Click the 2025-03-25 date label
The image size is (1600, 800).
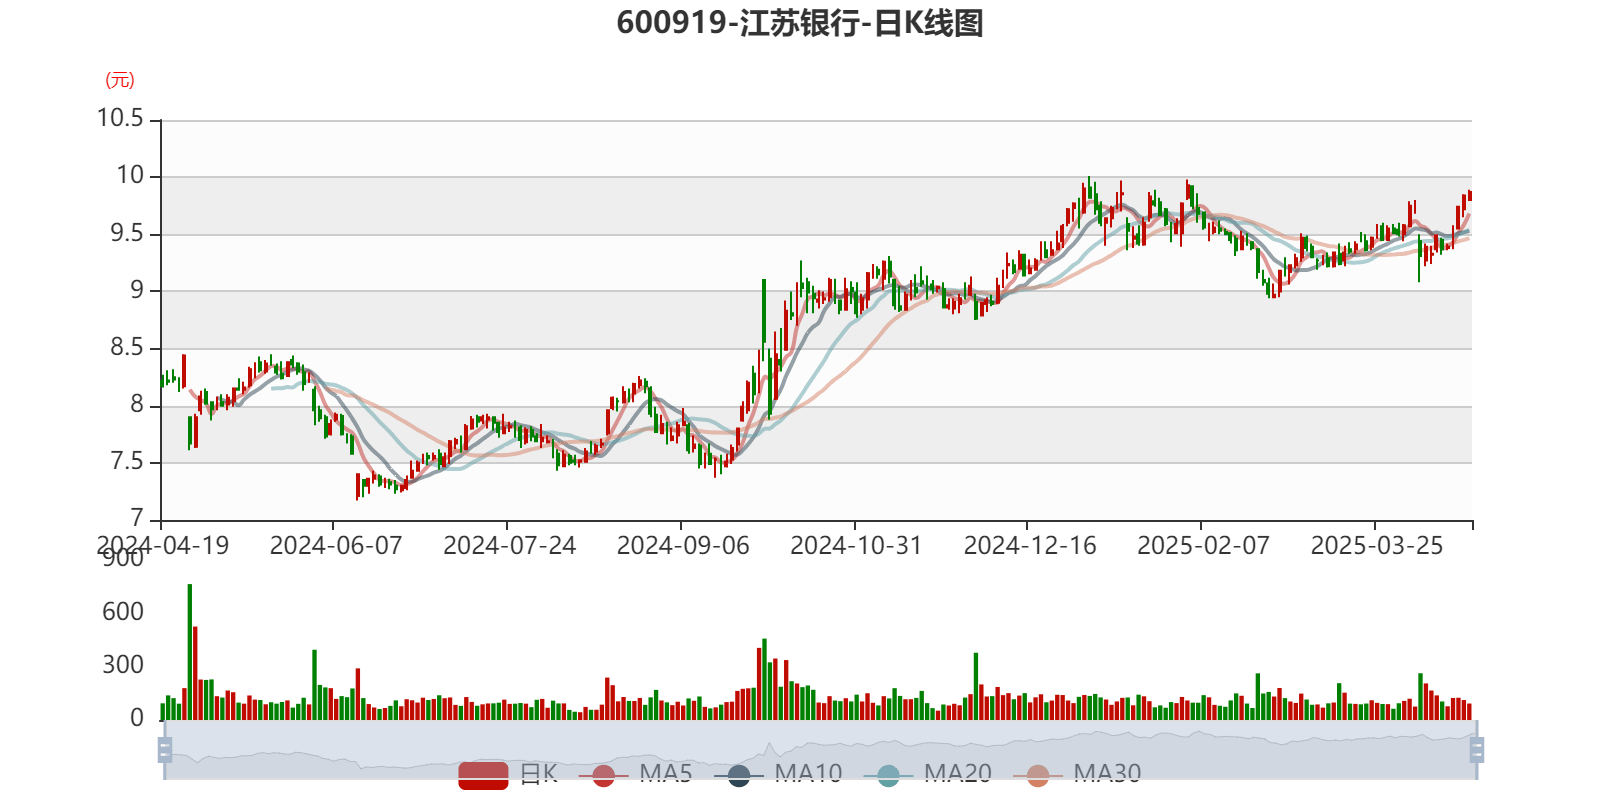click(x=1377, y=545)
